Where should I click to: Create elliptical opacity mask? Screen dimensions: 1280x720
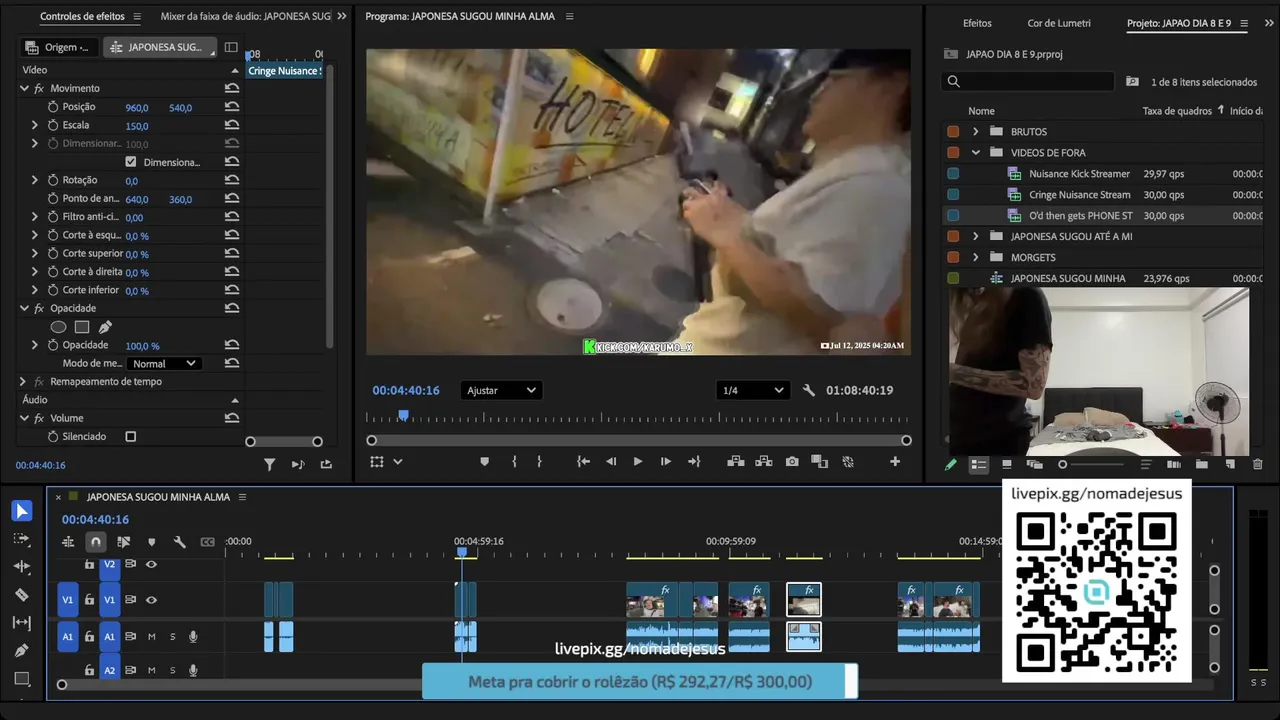click(x=59, y=327)
